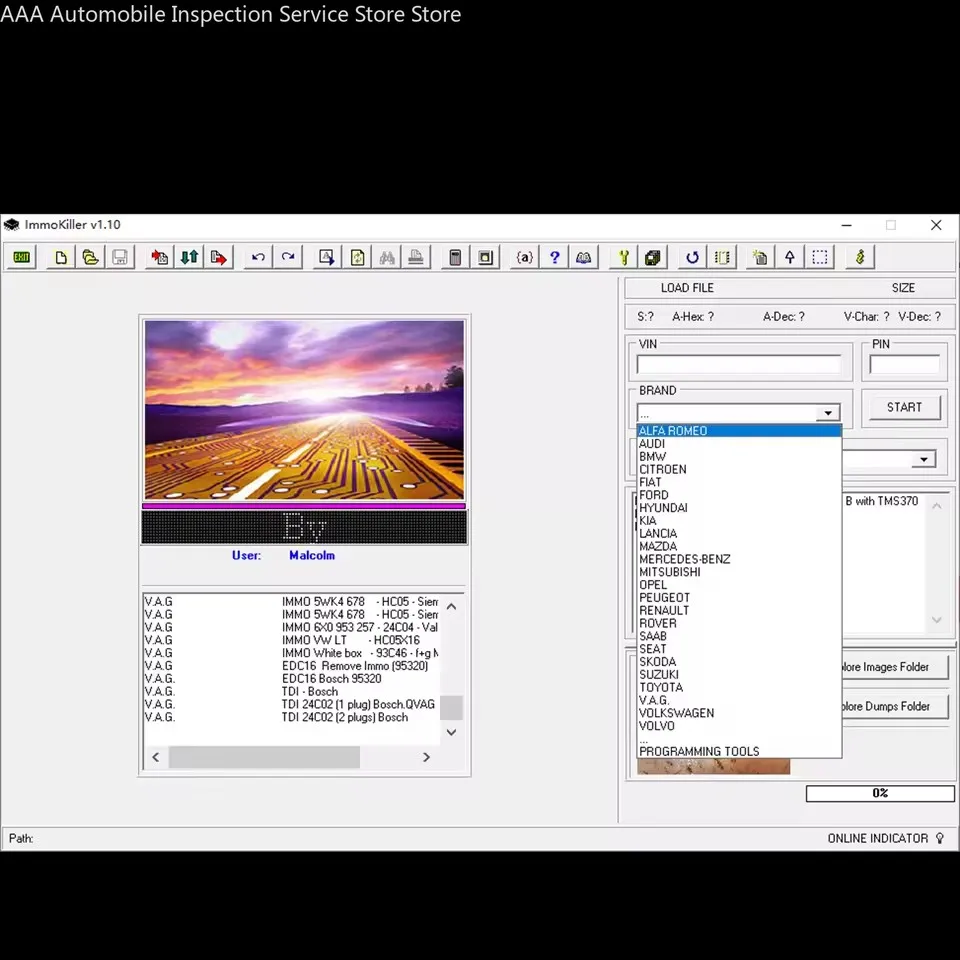Choose BMW in the brand list
The width and height of the screenshot is (960, 960).
[739, 457]
